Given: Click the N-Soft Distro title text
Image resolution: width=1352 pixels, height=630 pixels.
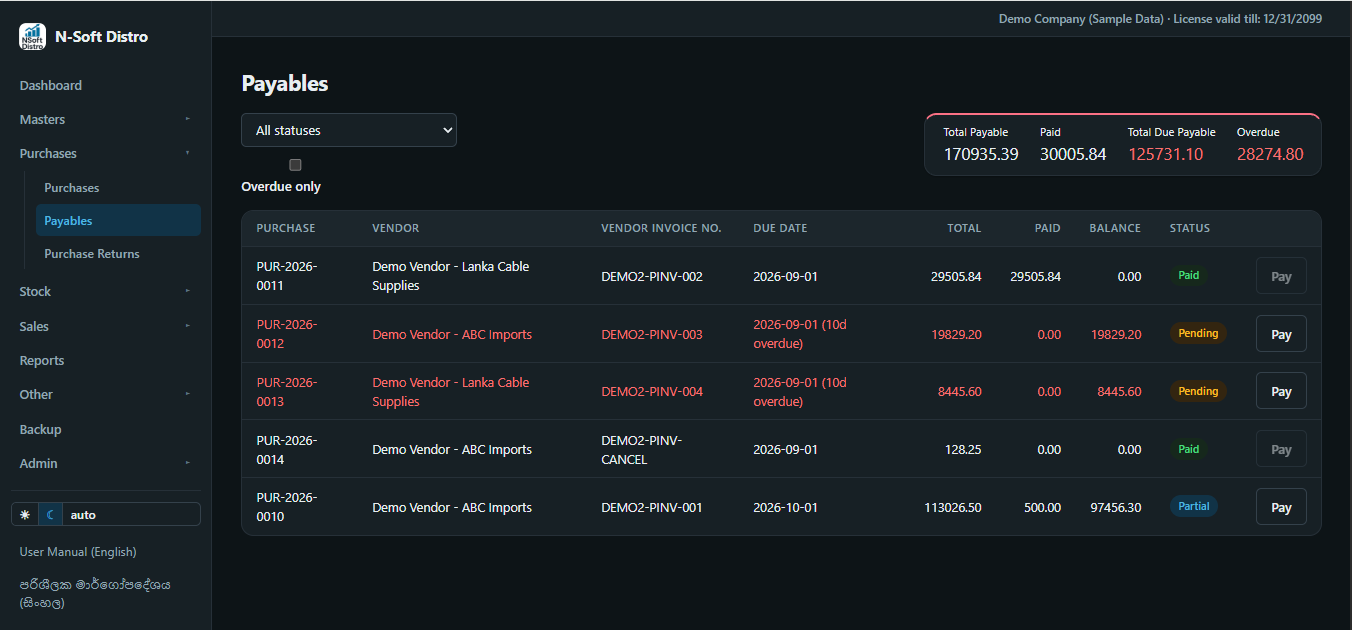Looking at the screenshot, I should [x=102, y=37].
